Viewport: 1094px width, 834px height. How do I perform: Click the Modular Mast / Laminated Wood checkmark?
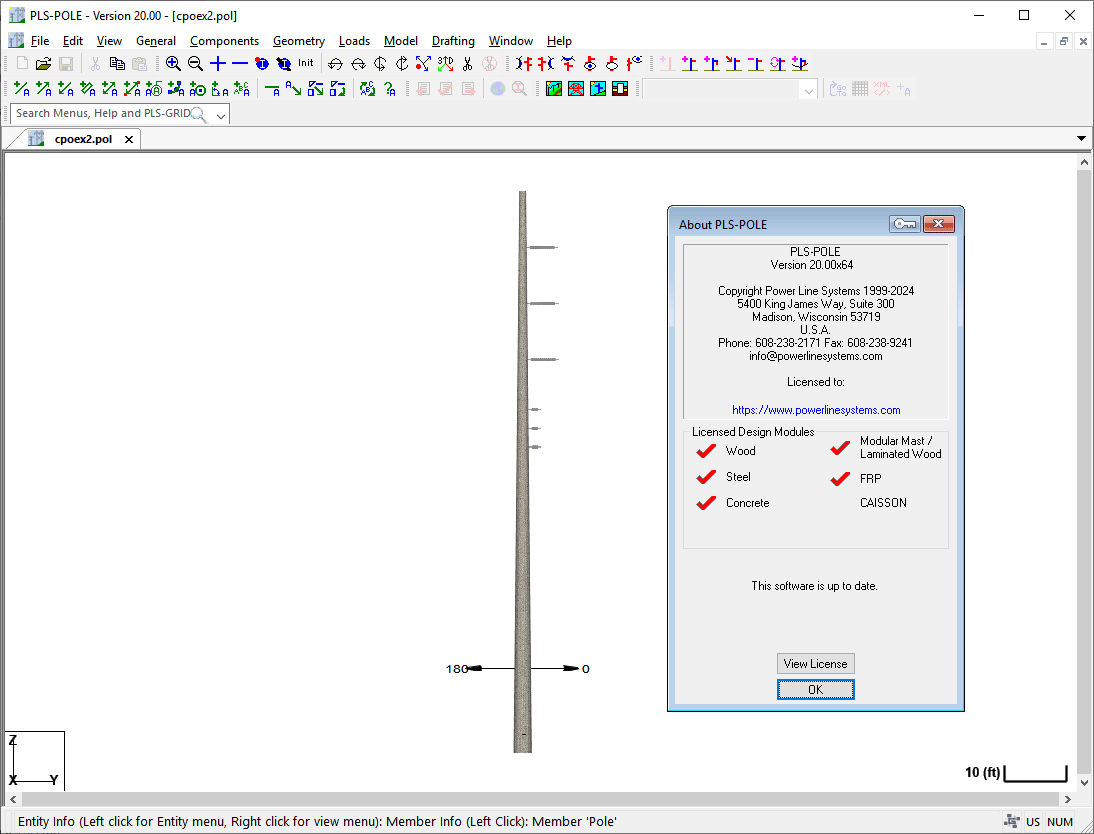840,447
